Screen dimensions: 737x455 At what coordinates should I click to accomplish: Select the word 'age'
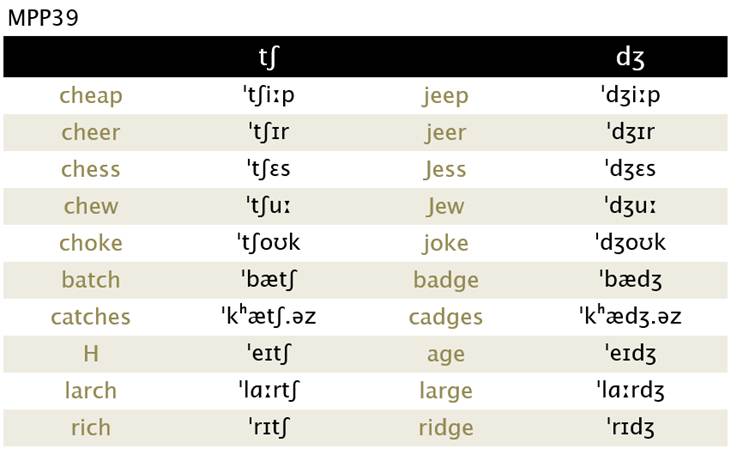(x=446, y=355)
